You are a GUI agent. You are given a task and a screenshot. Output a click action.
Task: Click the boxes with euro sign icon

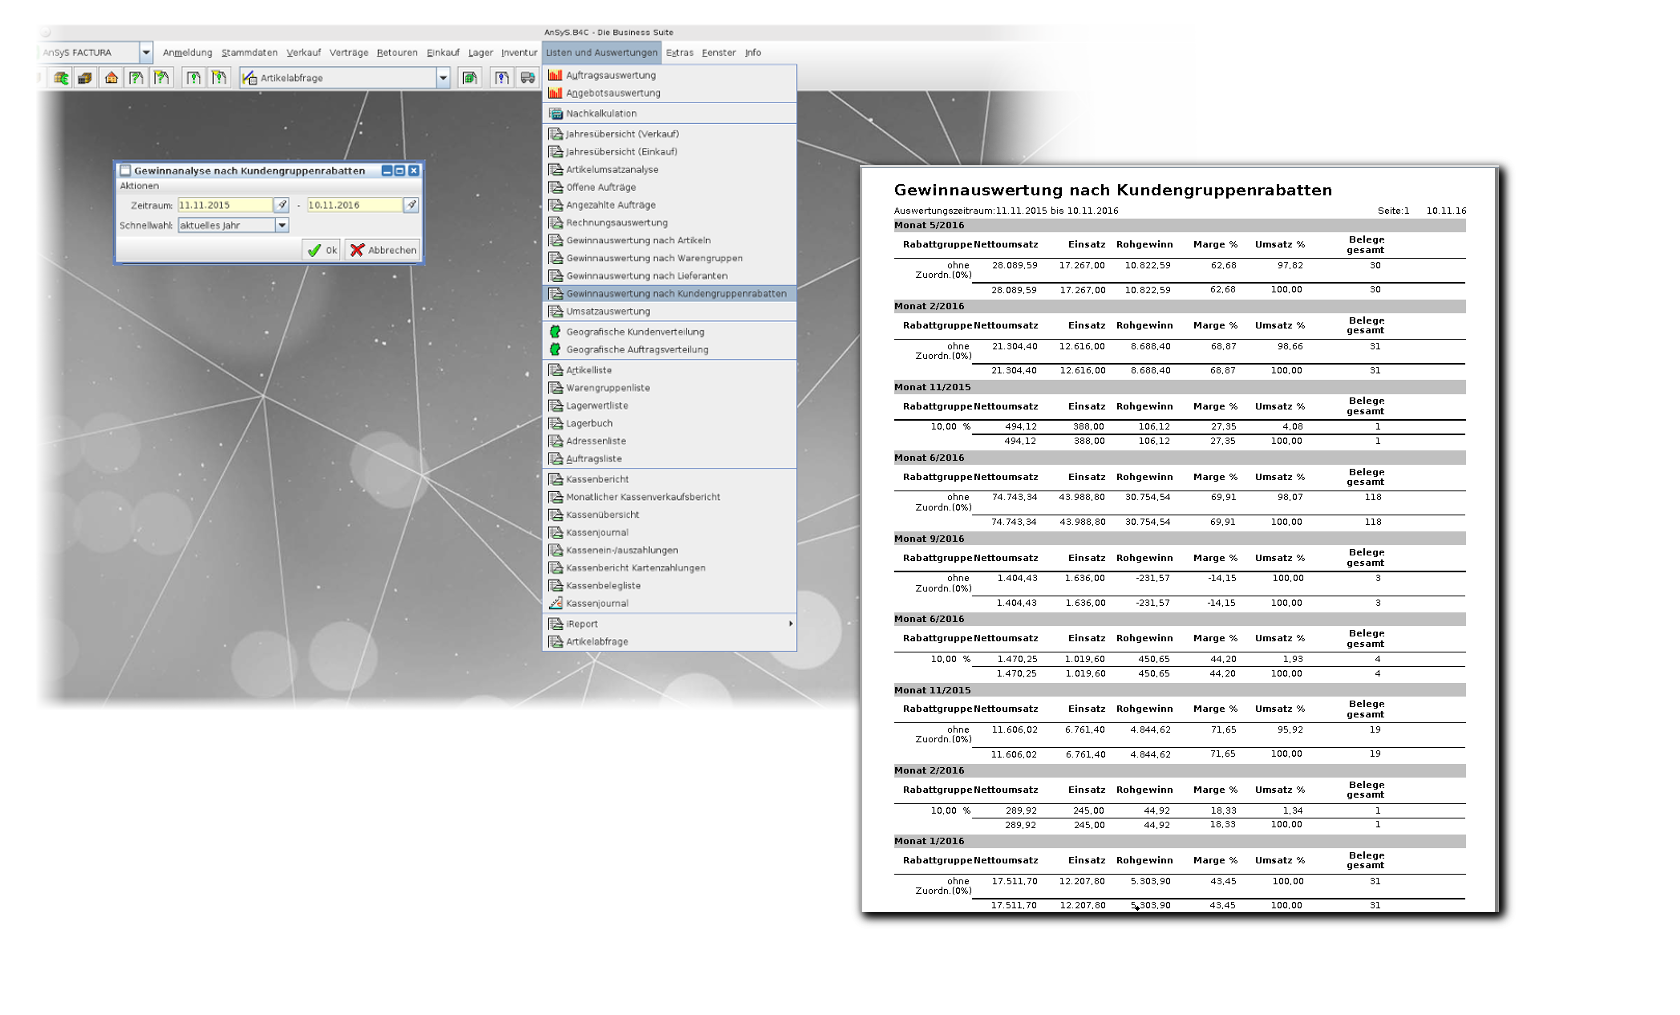coord(61,78)
